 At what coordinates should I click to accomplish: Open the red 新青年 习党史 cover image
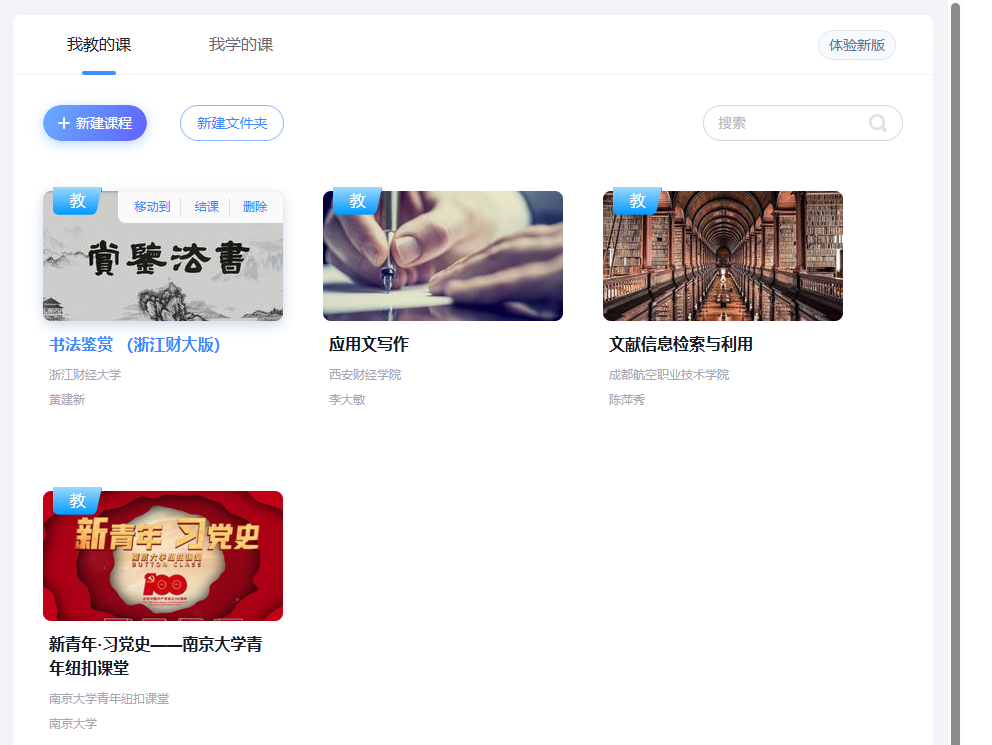click(163, 558)
